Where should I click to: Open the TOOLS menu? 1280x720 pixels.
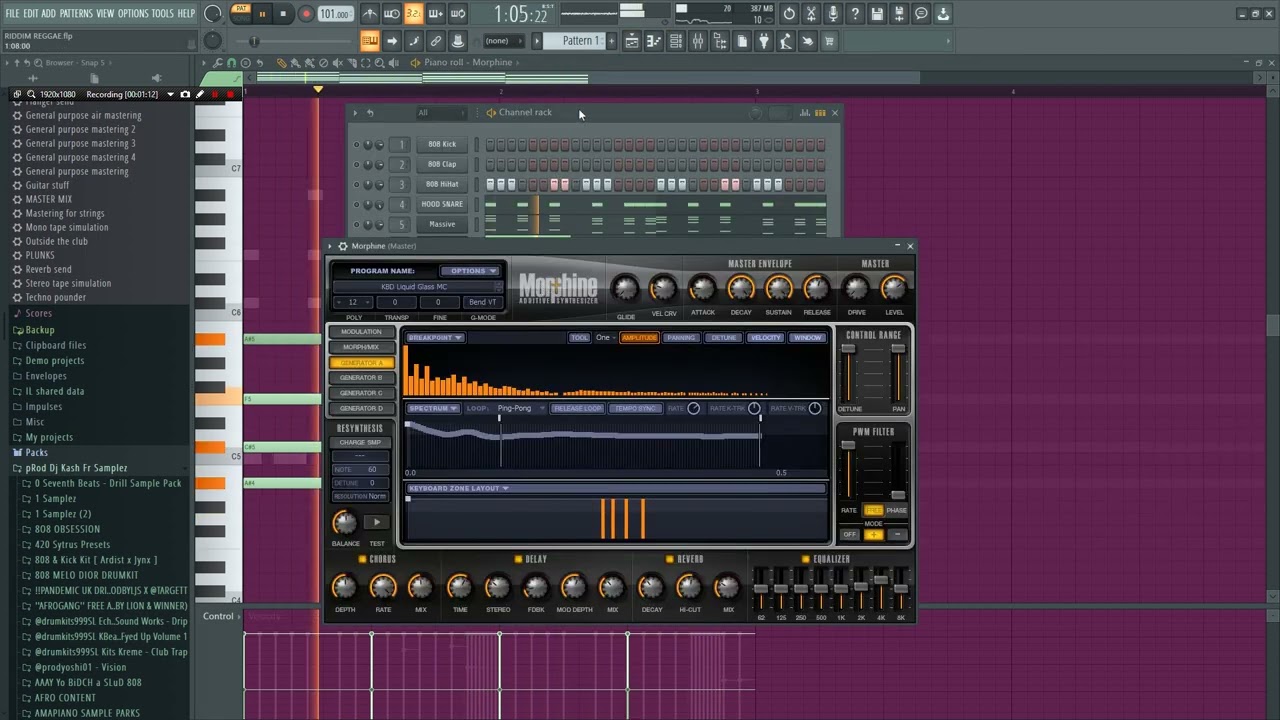point(162,13)
